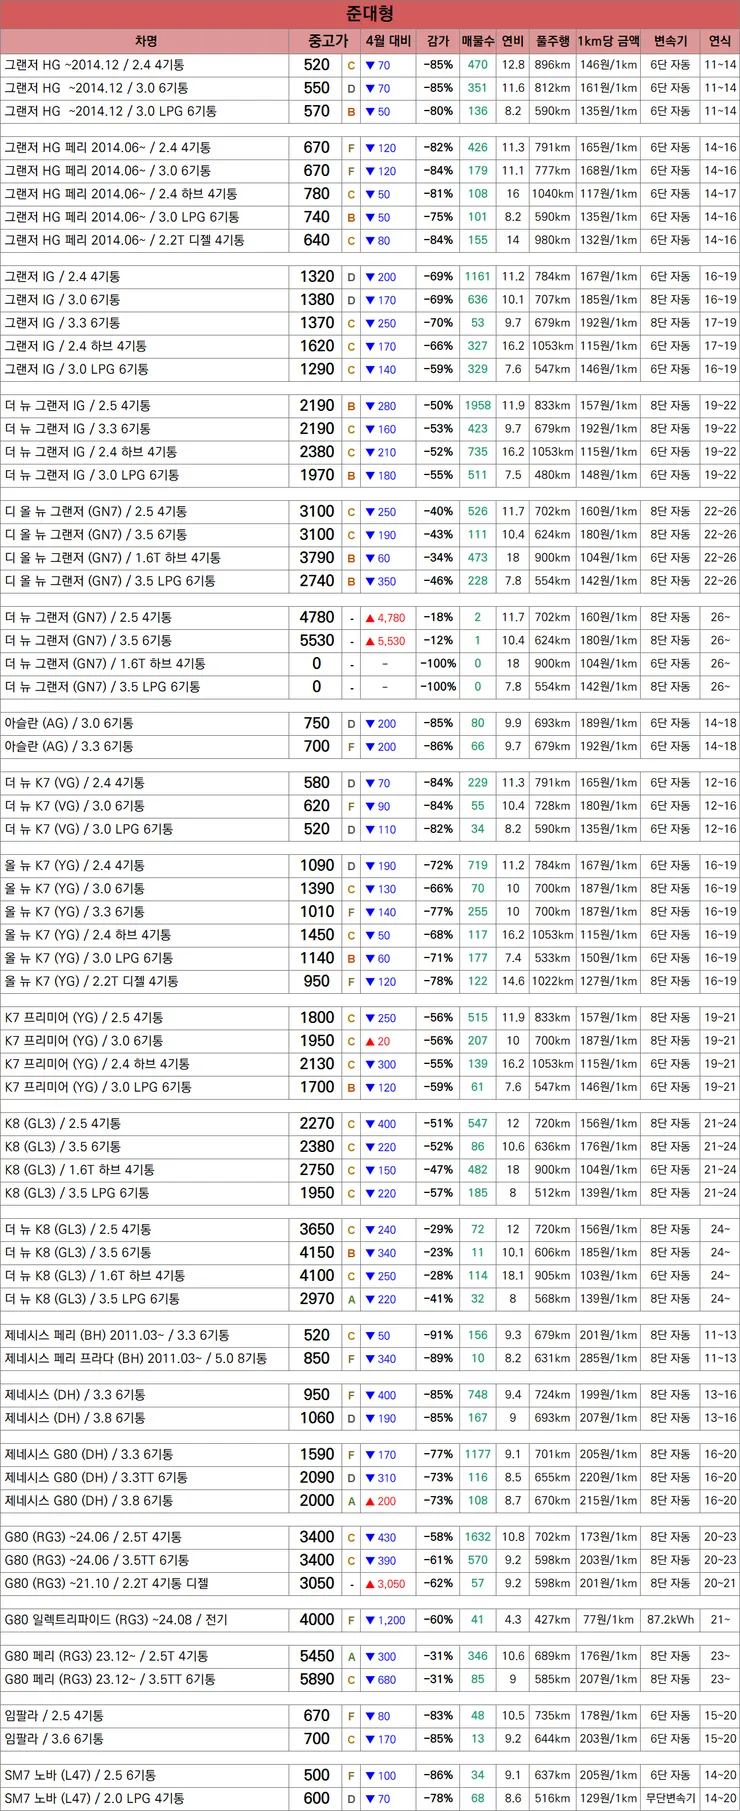
Task: Select row 그랜저 HG ~2014.12 / 3.0 LPG 6기통
Action: click(370, 111)
